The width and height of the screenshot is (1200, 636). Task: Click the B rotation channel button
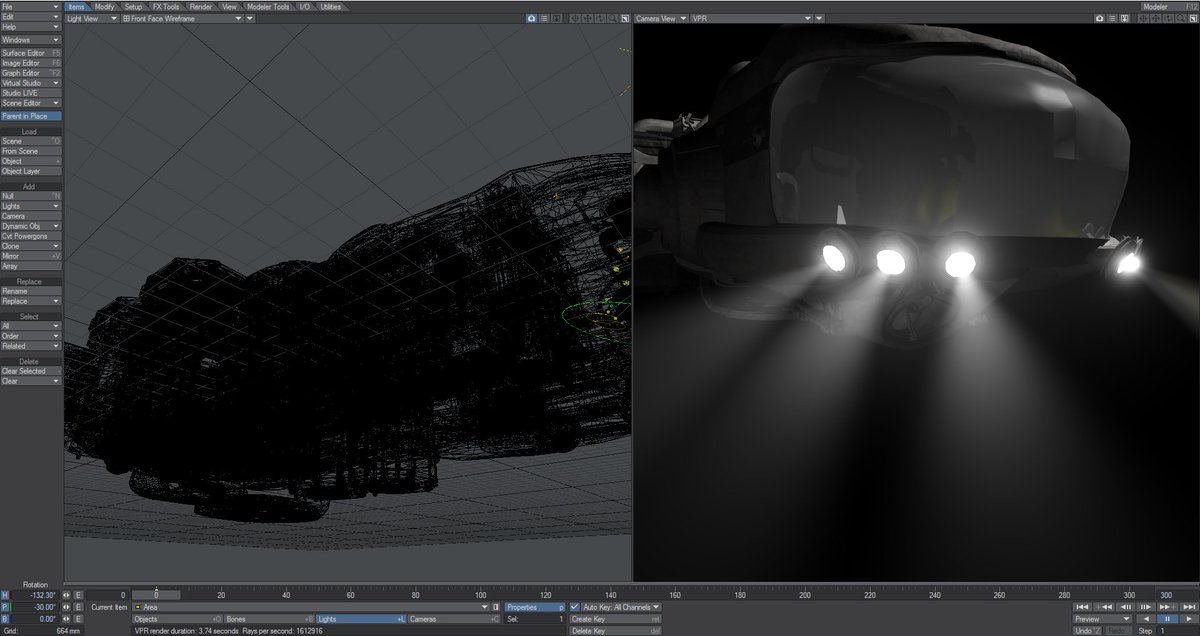click(x=5, y=619)
